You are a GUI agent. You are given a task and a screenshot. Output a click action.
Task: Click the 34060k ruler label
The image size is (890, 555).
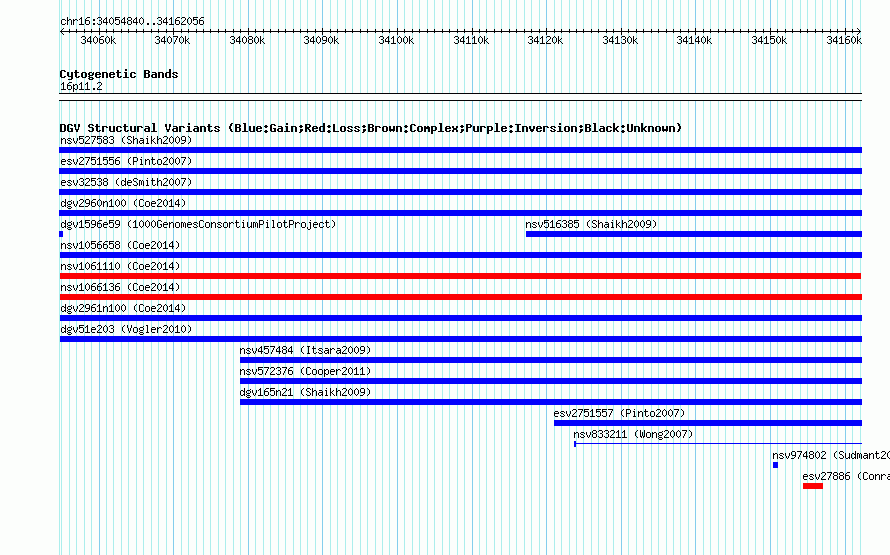[x=98, y=40]
